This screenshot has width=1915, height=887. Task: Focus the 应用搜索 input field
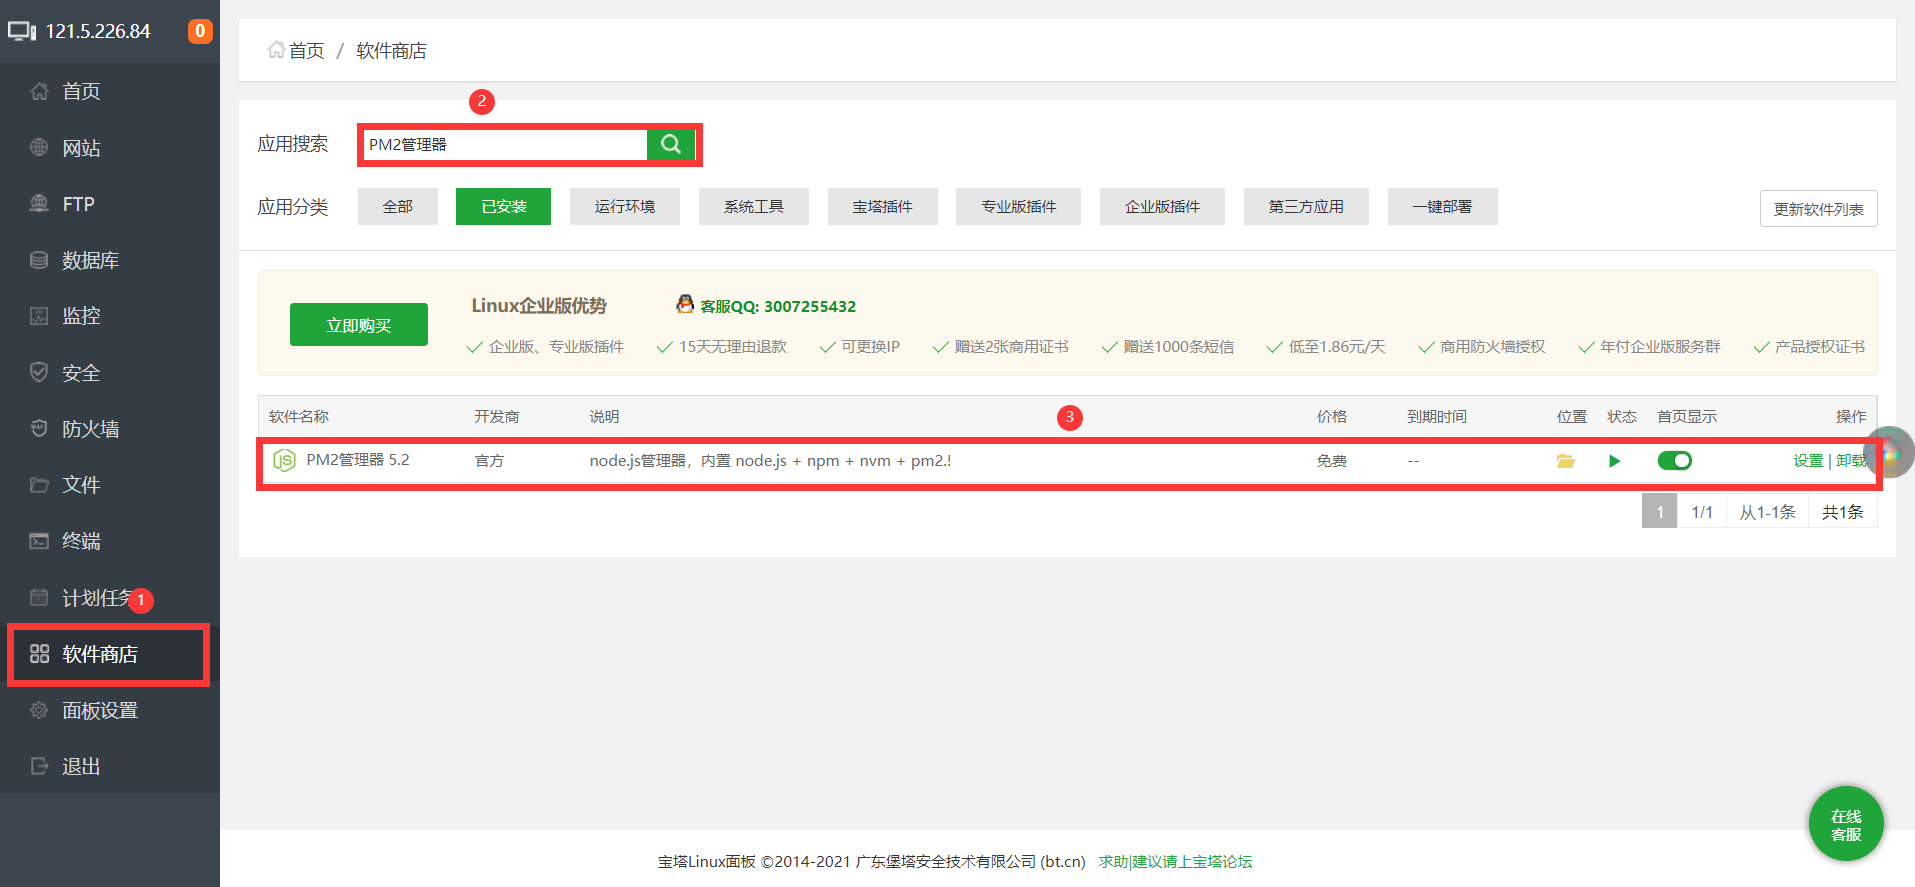click(505, 144)
